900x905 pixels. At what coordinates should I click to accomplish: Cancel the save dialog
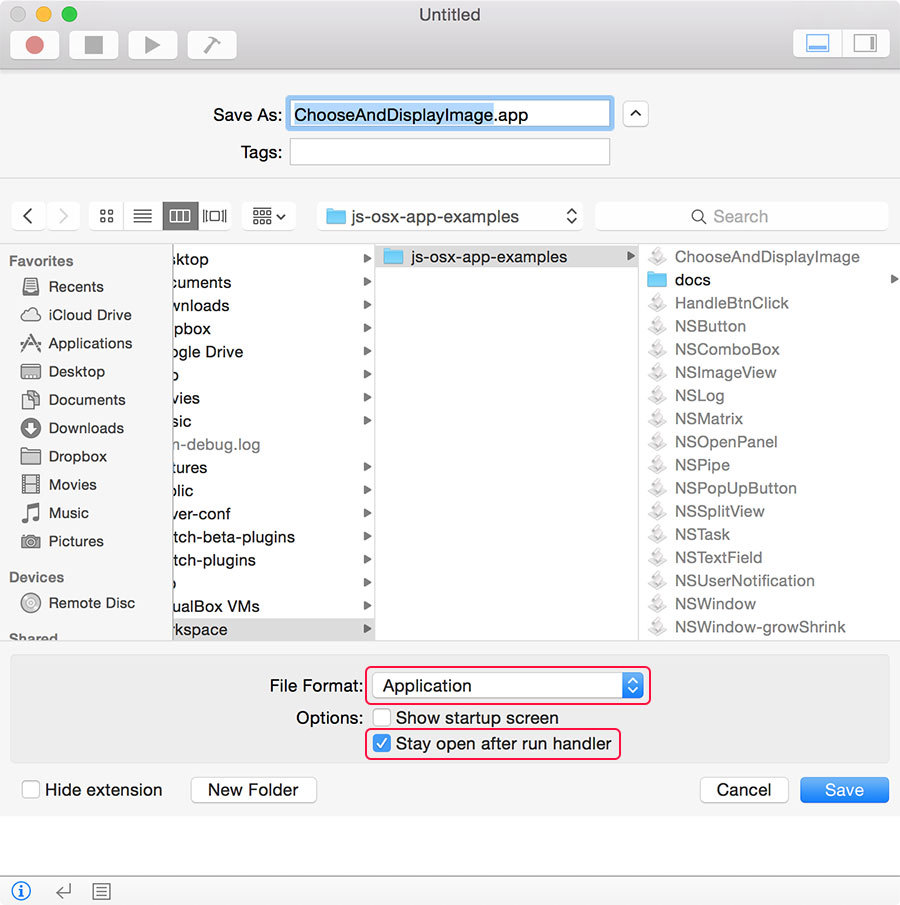point(744,789)
